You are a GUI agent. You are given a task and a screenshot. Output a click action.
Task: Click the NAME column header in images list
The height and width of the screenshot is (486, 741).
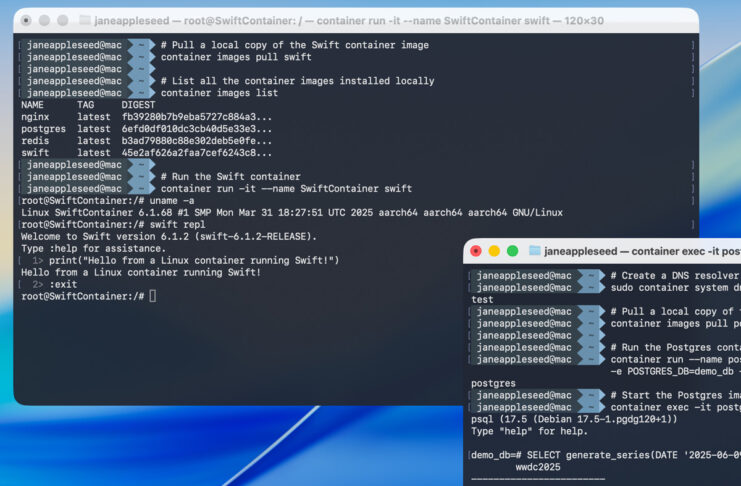pos(32,105)
